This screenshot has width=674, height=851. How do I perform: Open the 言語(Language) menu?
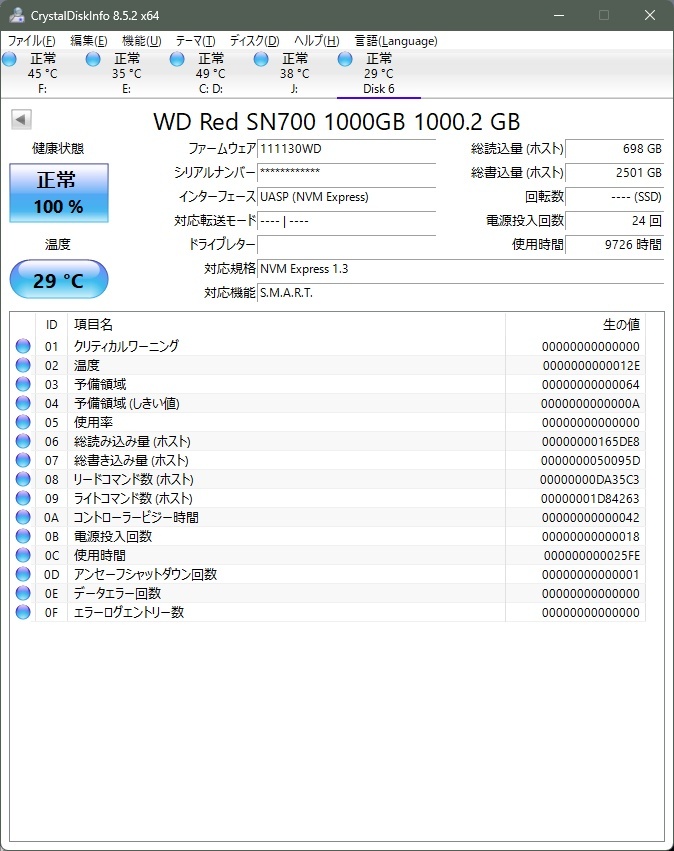coord(396,41)
